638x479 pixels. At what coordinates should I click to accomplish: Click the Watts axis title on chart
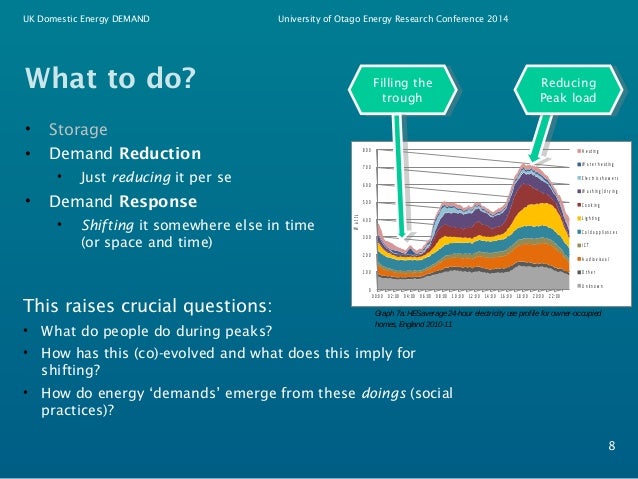click(x=357, y=220)
